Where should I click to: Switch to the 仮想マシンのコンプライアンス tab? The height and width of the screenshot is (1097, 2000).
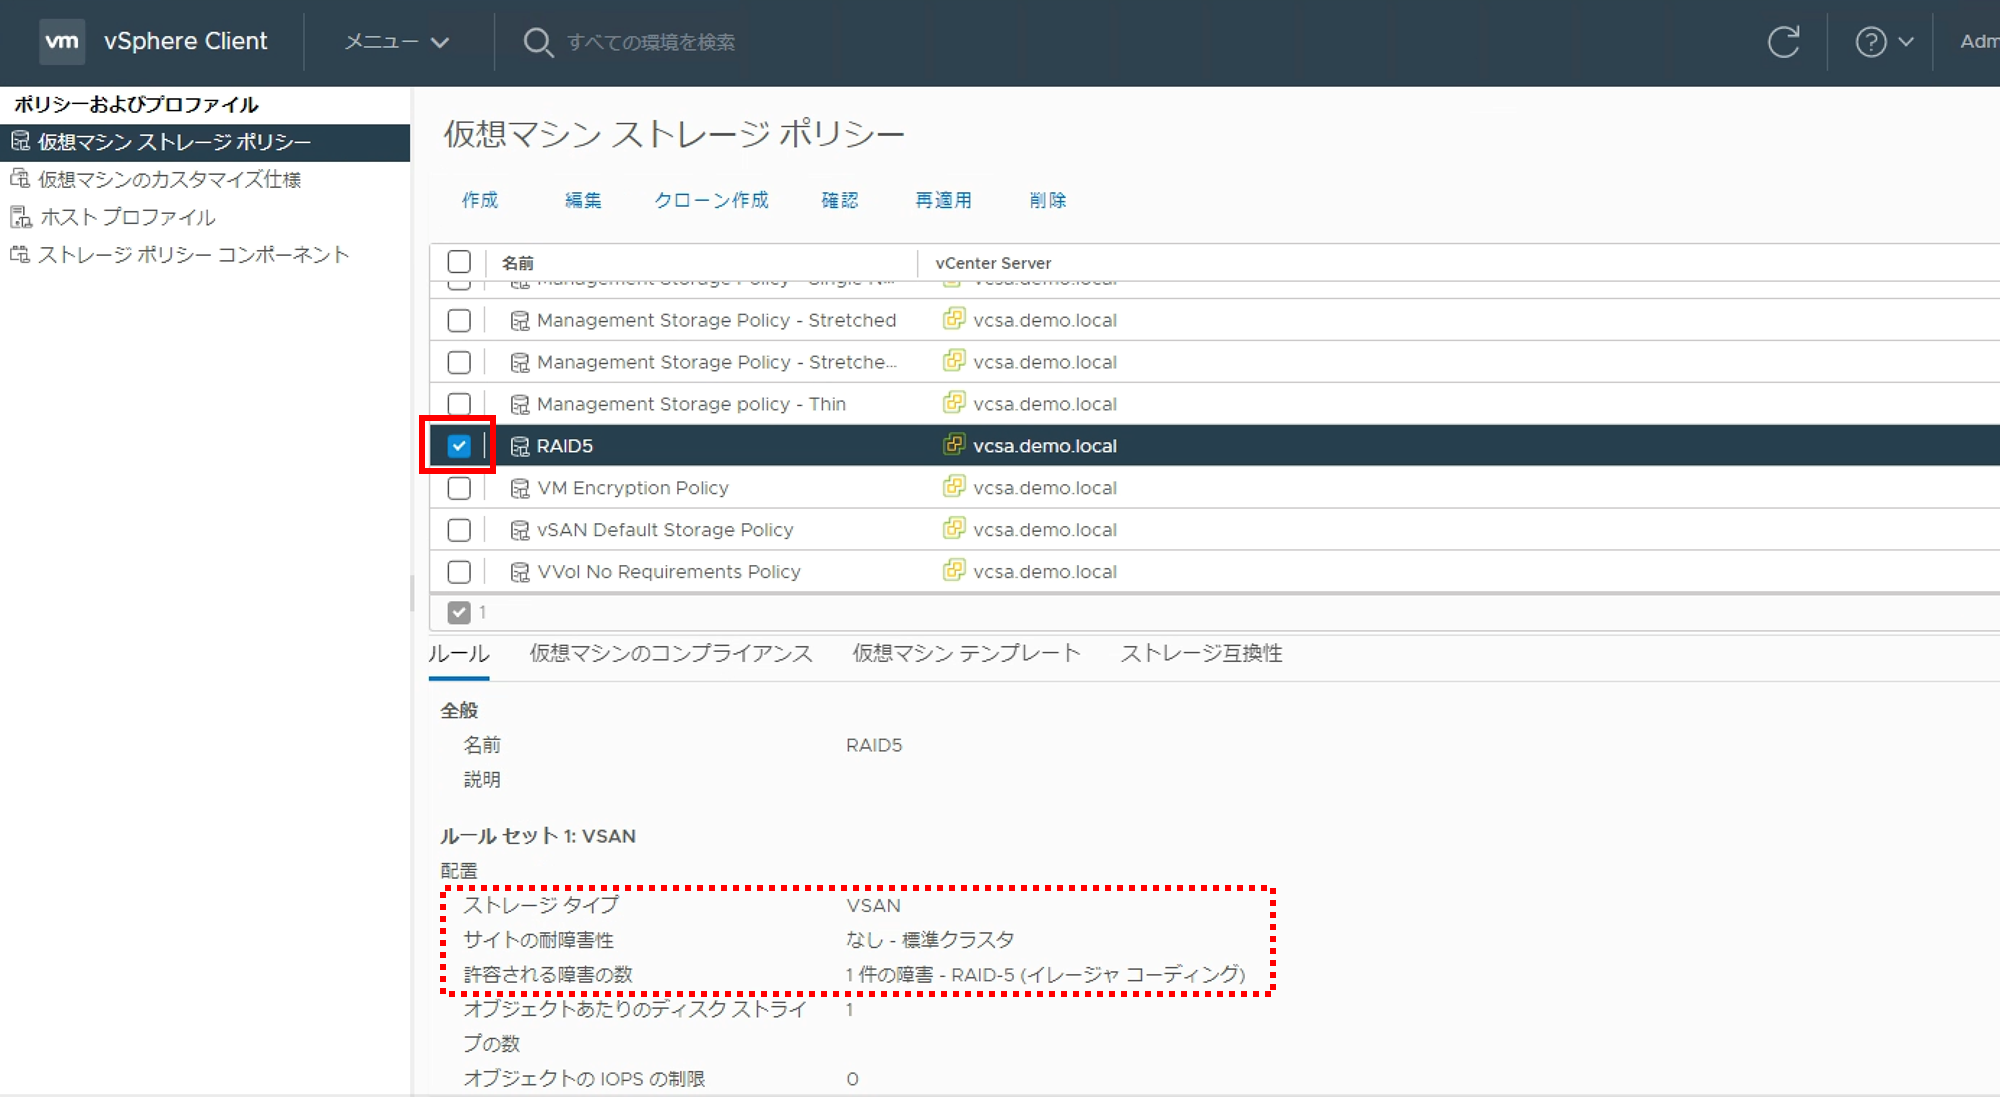[671, 654]
